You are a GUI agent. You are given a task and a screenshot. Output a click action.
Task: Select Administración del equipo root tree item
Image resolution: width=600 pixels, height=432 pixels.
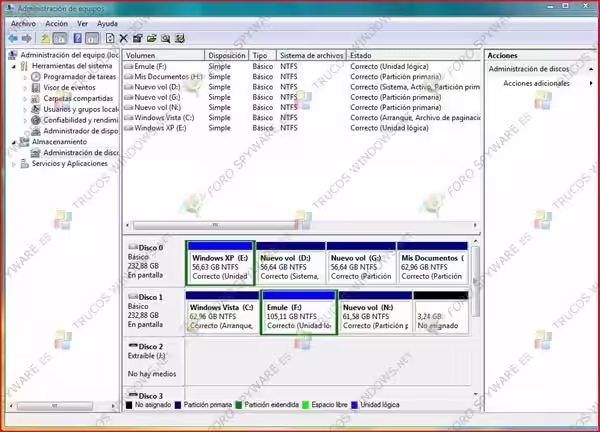click(69, 55)
